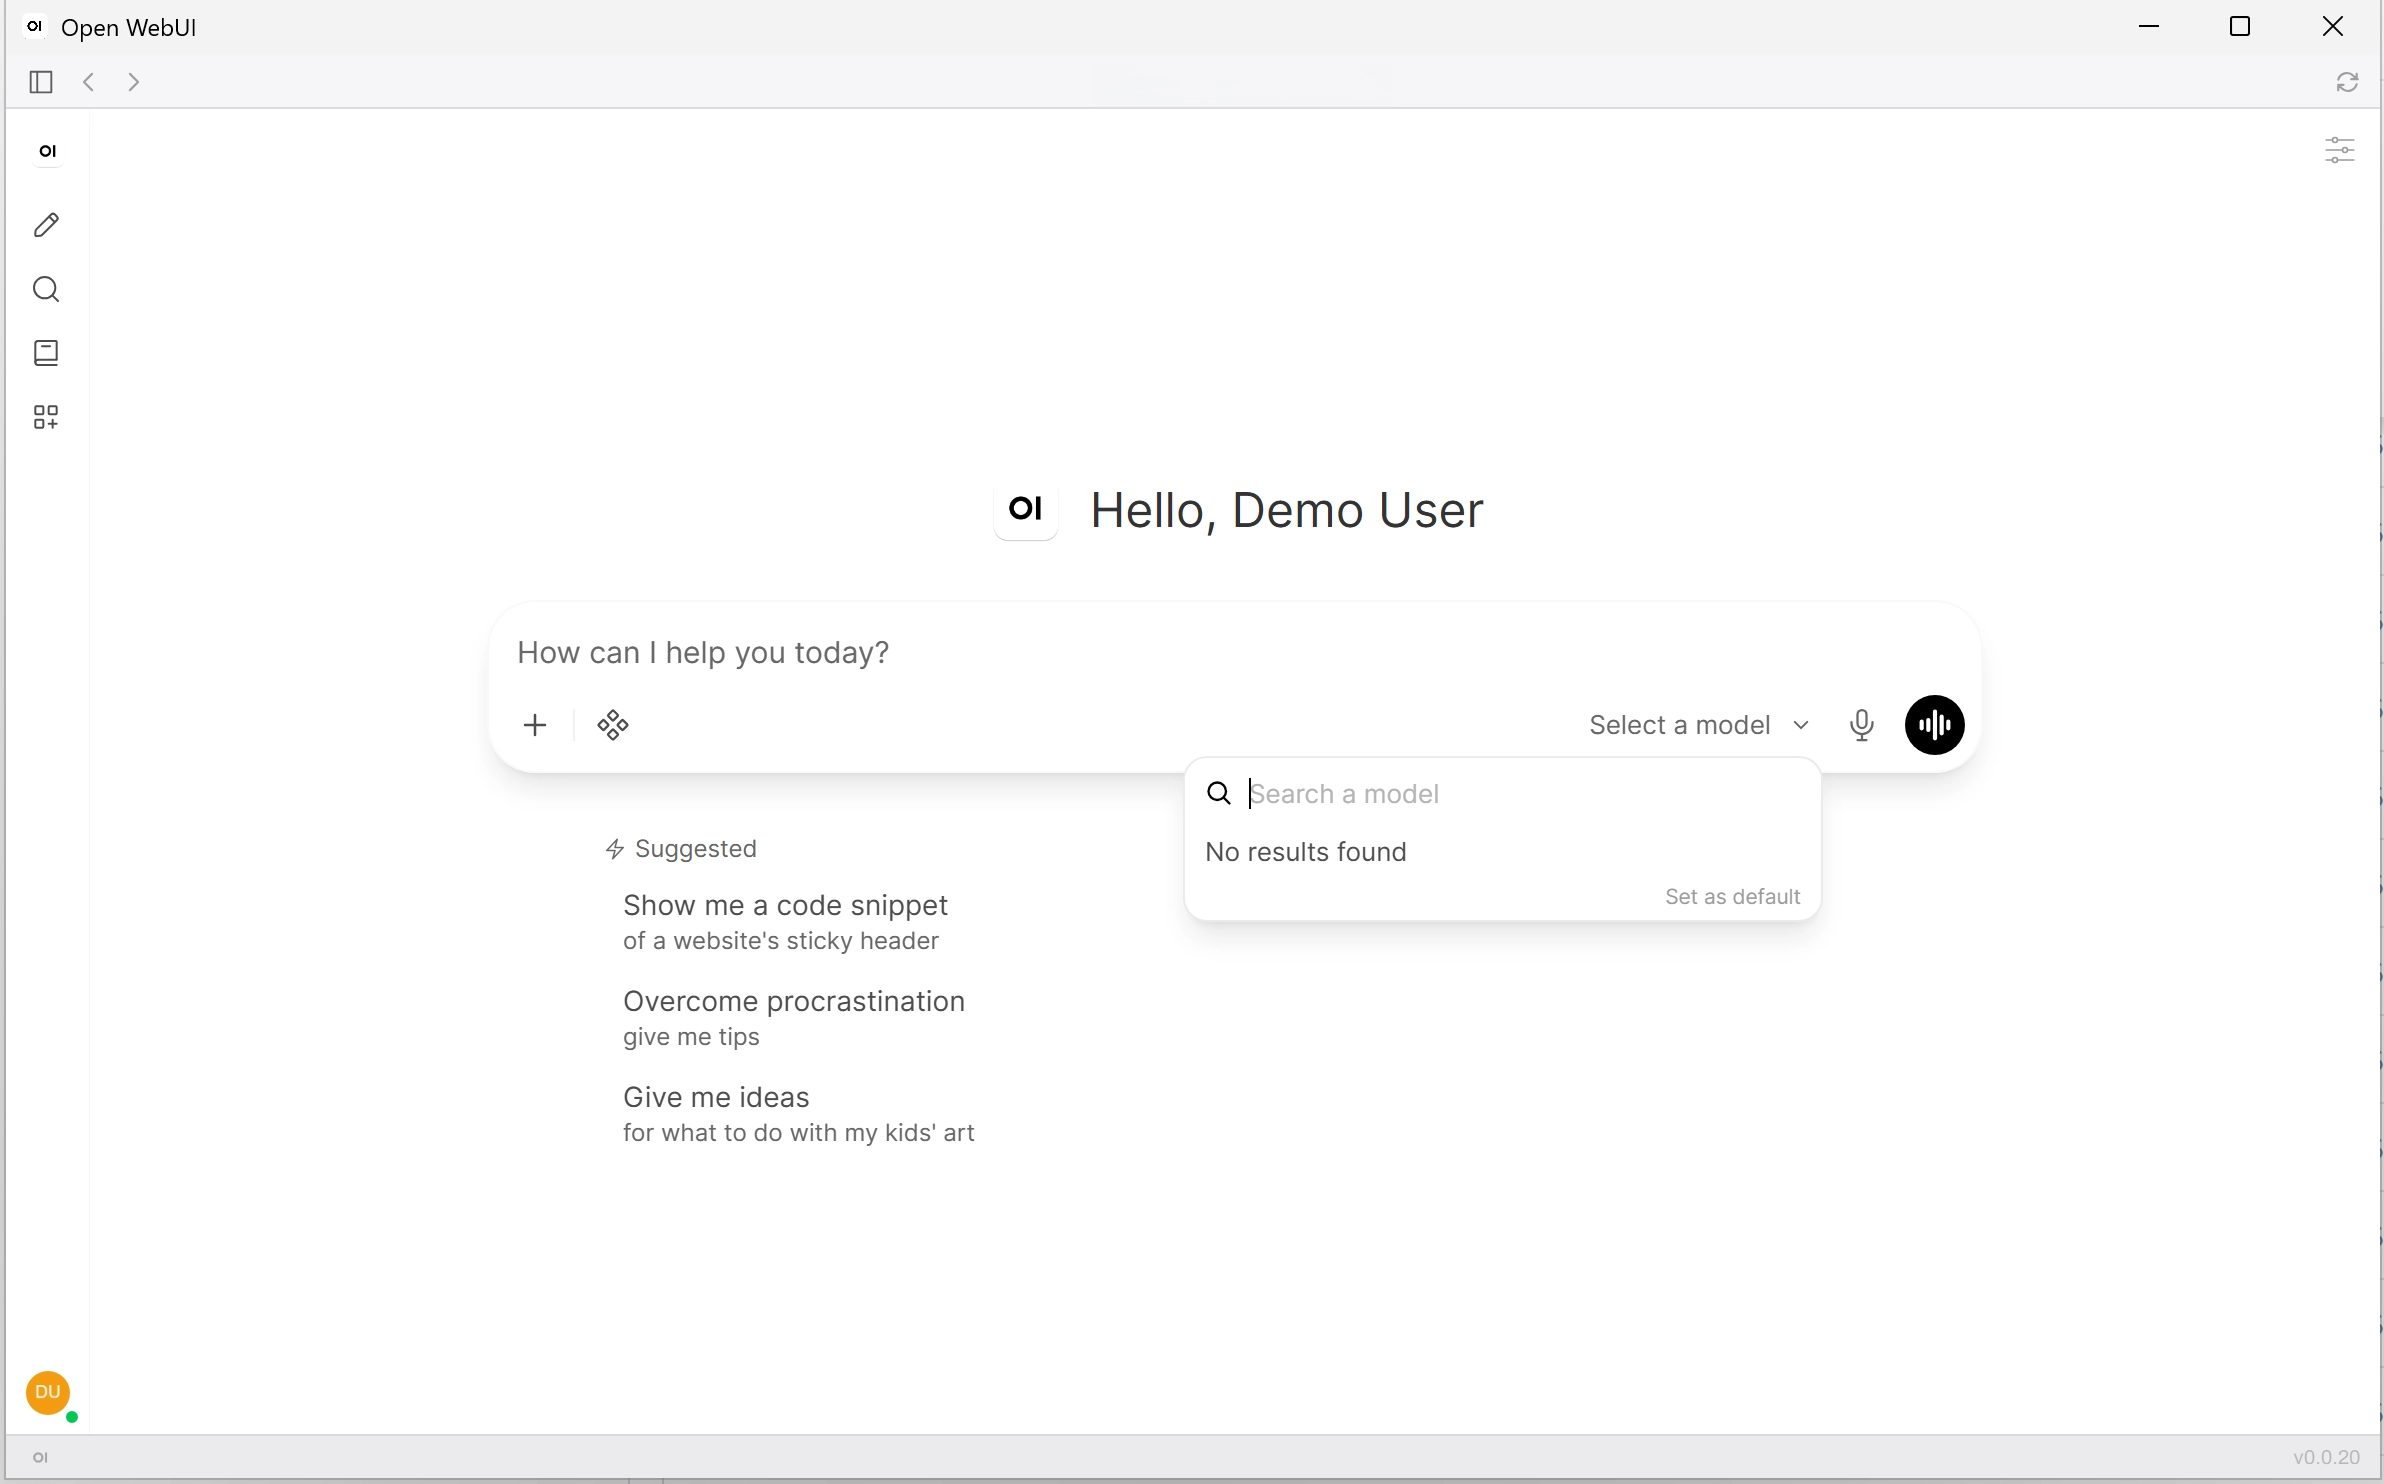Maximize the Open WebUI window
Screen dimensions: 2384x1484
click(2241, 27)
